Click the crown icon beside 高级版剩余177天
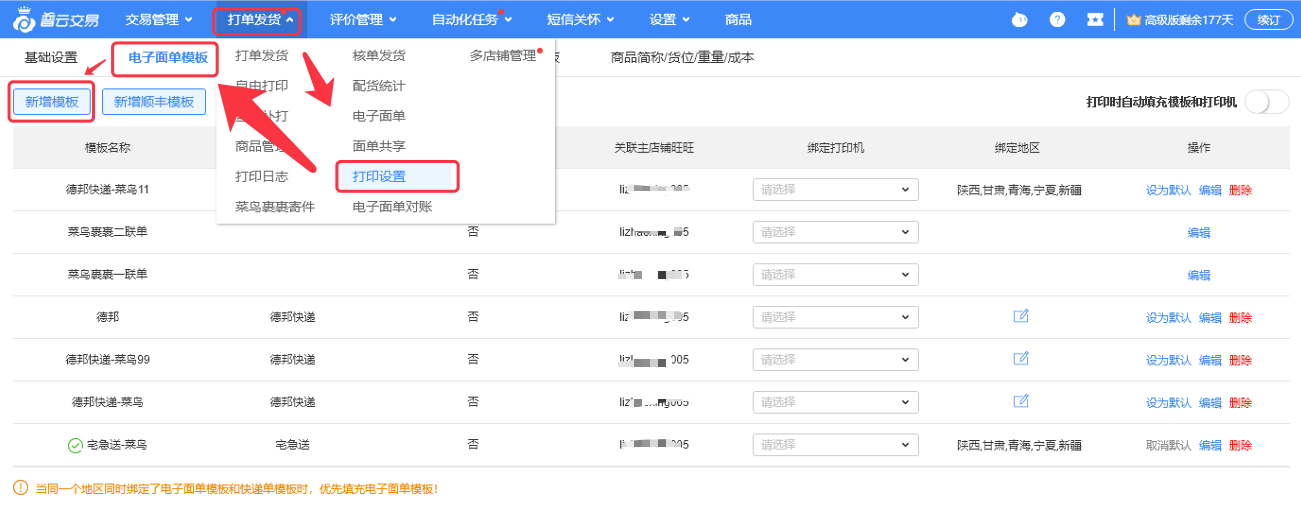Screen dimensions: 1301x510 1133,19
